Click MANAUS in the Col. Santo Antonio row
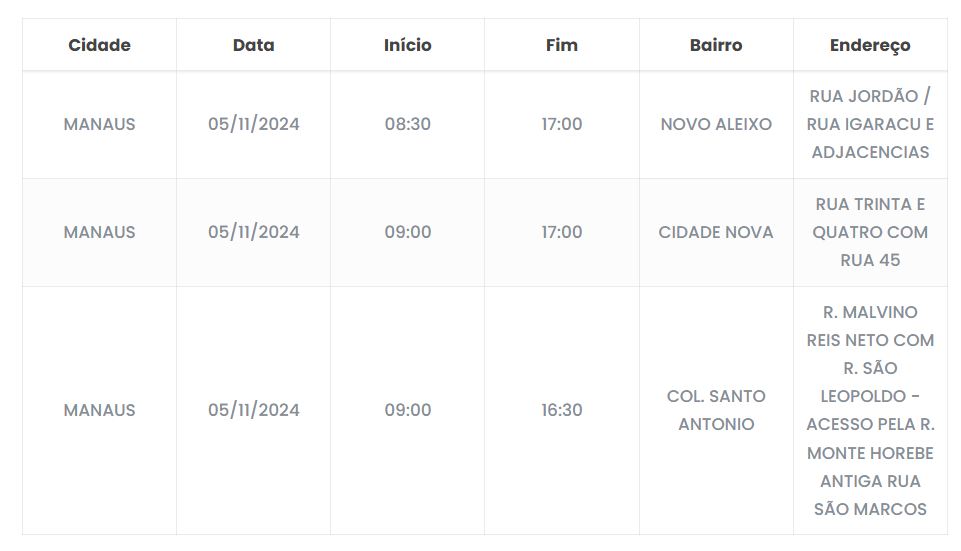961x551 pixels. click(99, 410)
